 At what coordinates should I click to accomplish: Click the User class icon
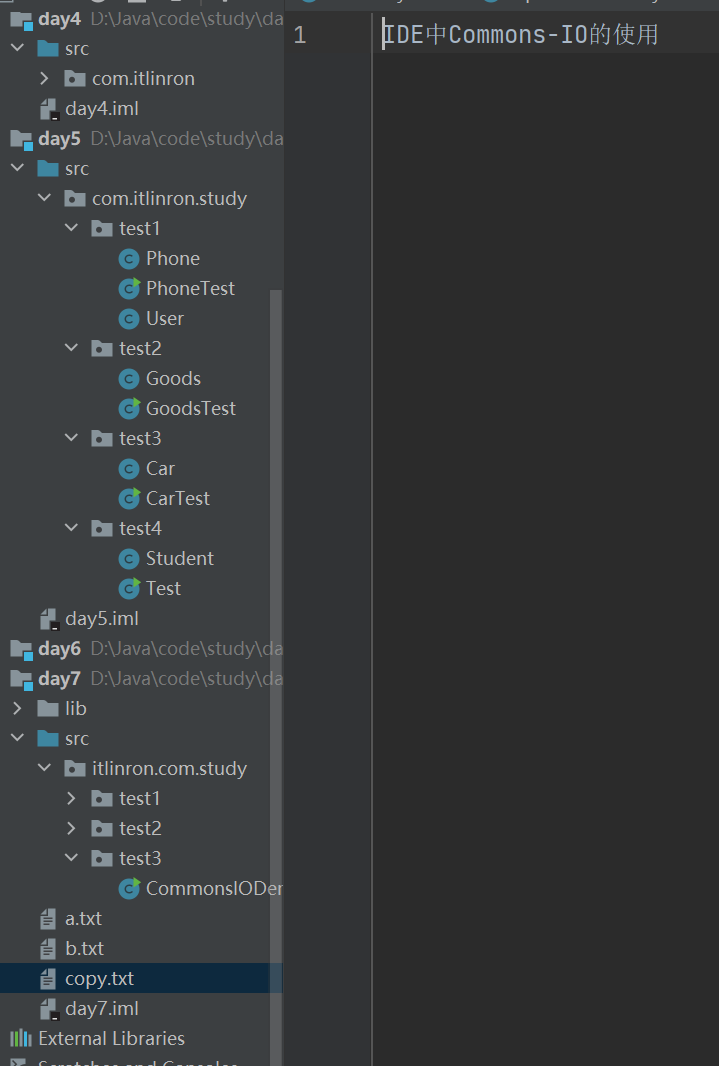[131, 318]
